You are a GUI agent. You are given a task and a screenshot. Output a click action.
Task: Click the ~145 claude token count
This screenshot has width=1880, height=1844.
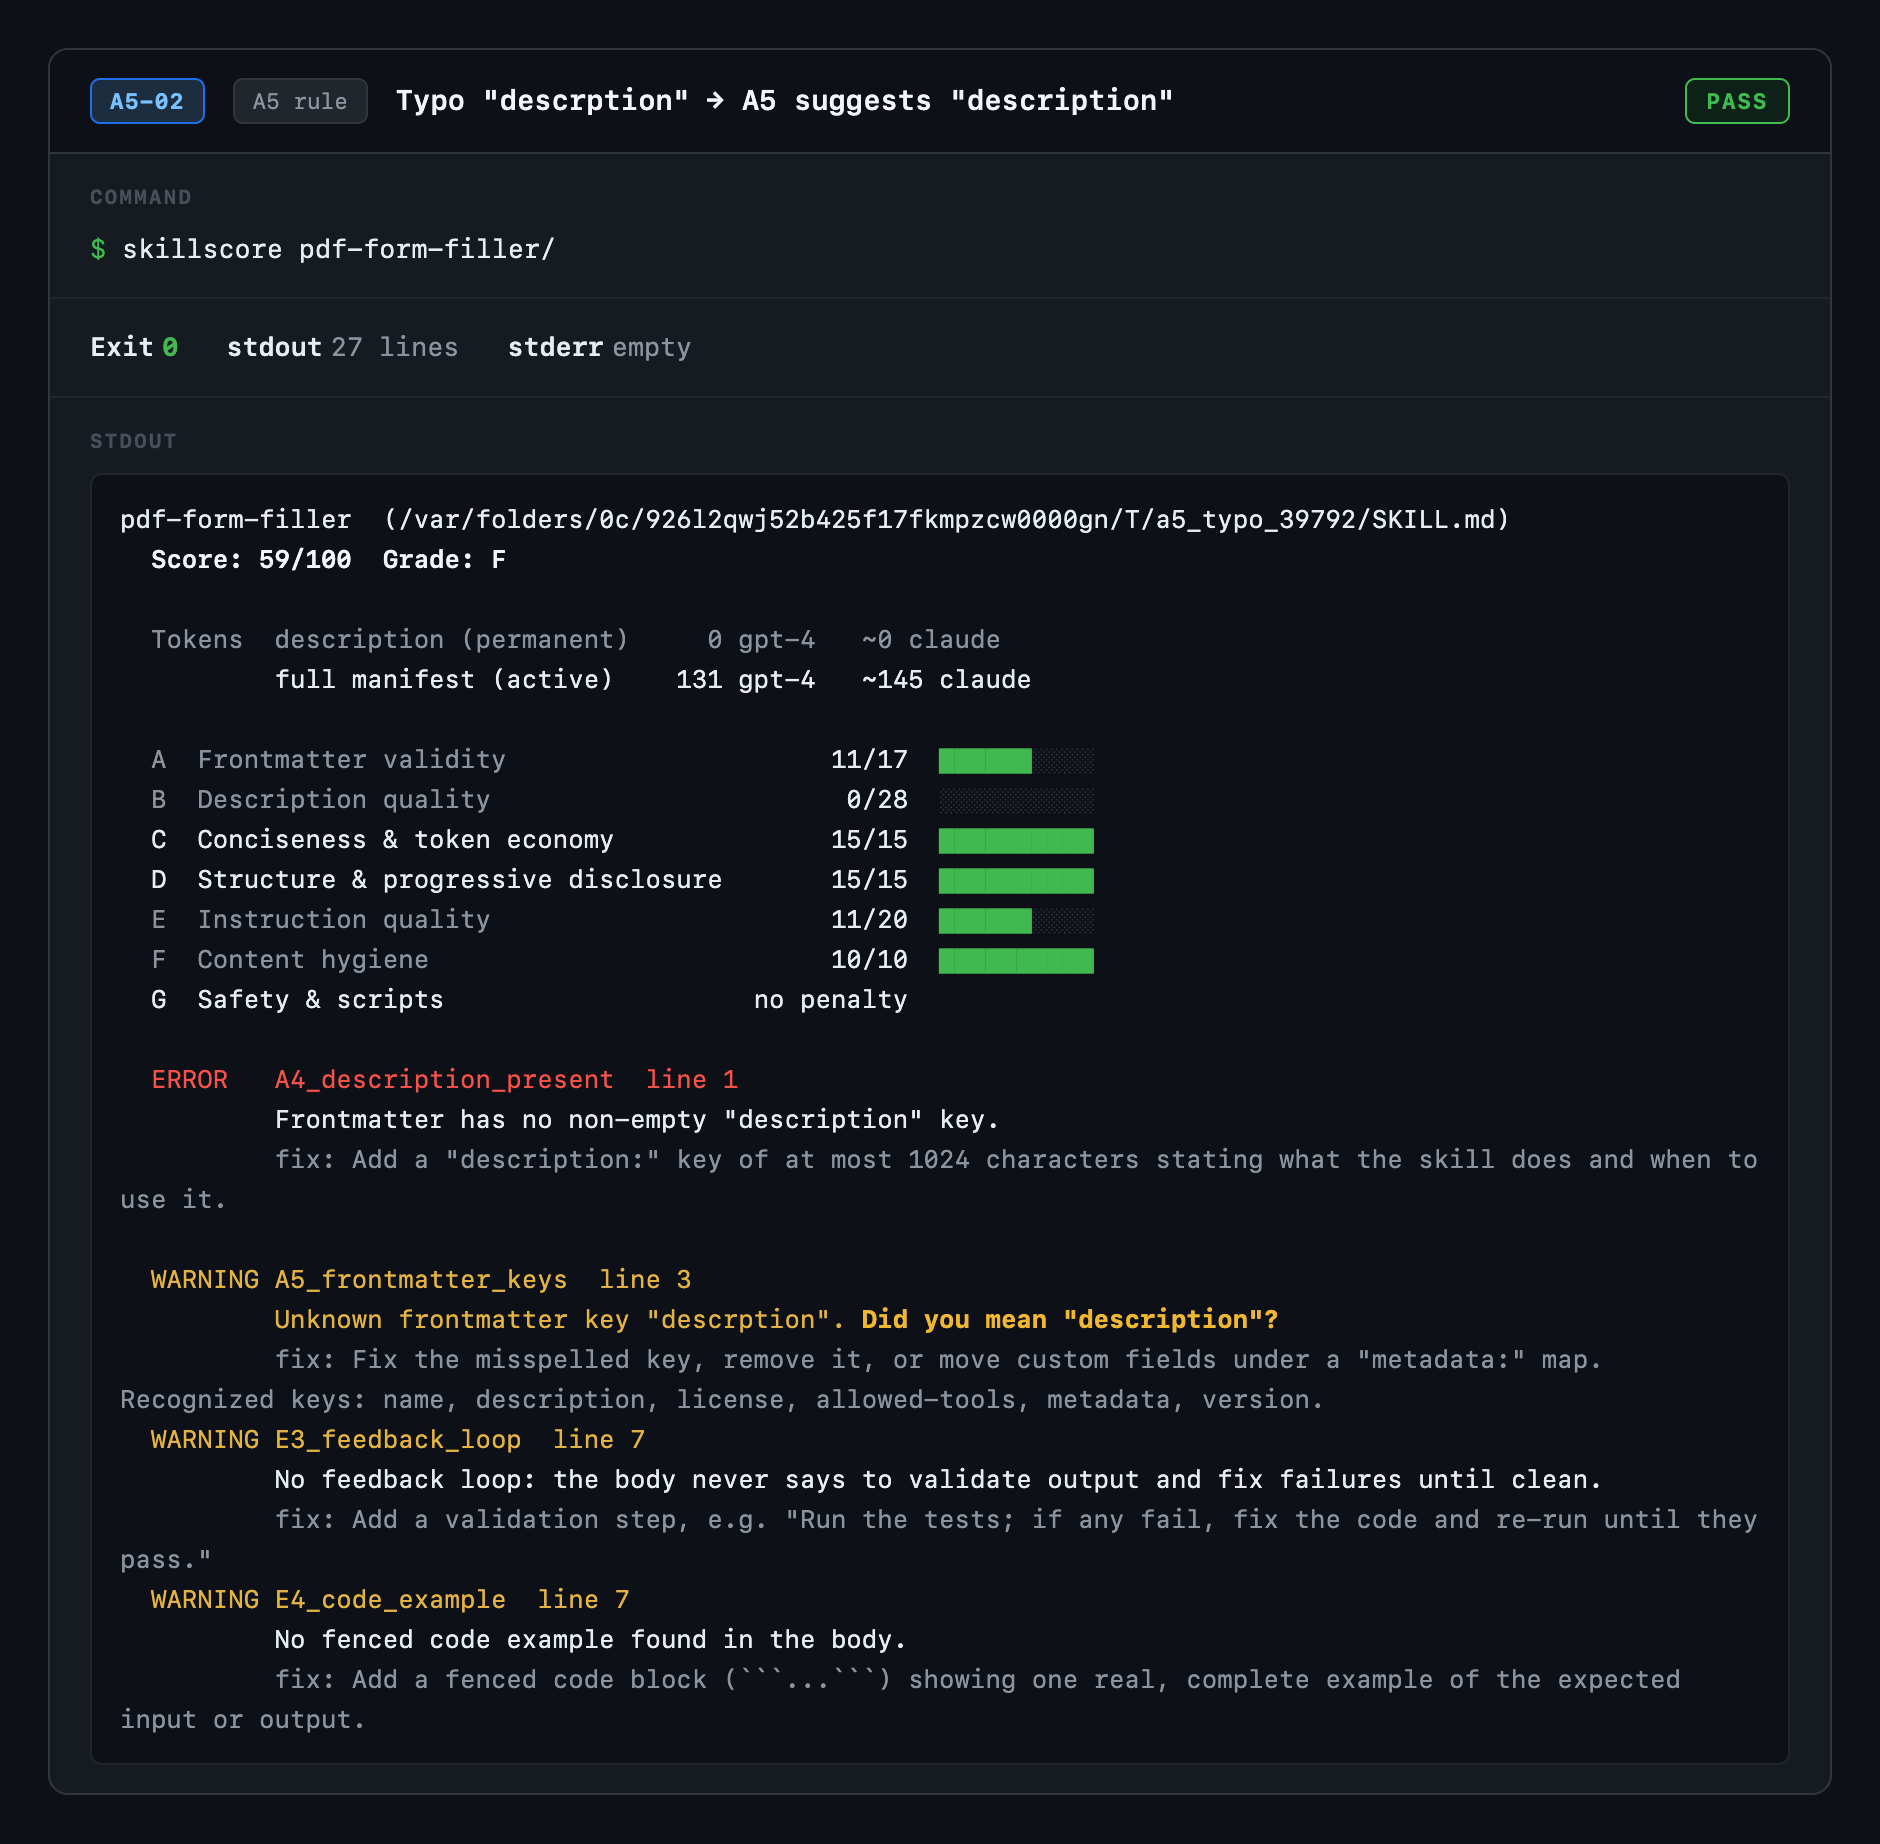pos(946,679)
